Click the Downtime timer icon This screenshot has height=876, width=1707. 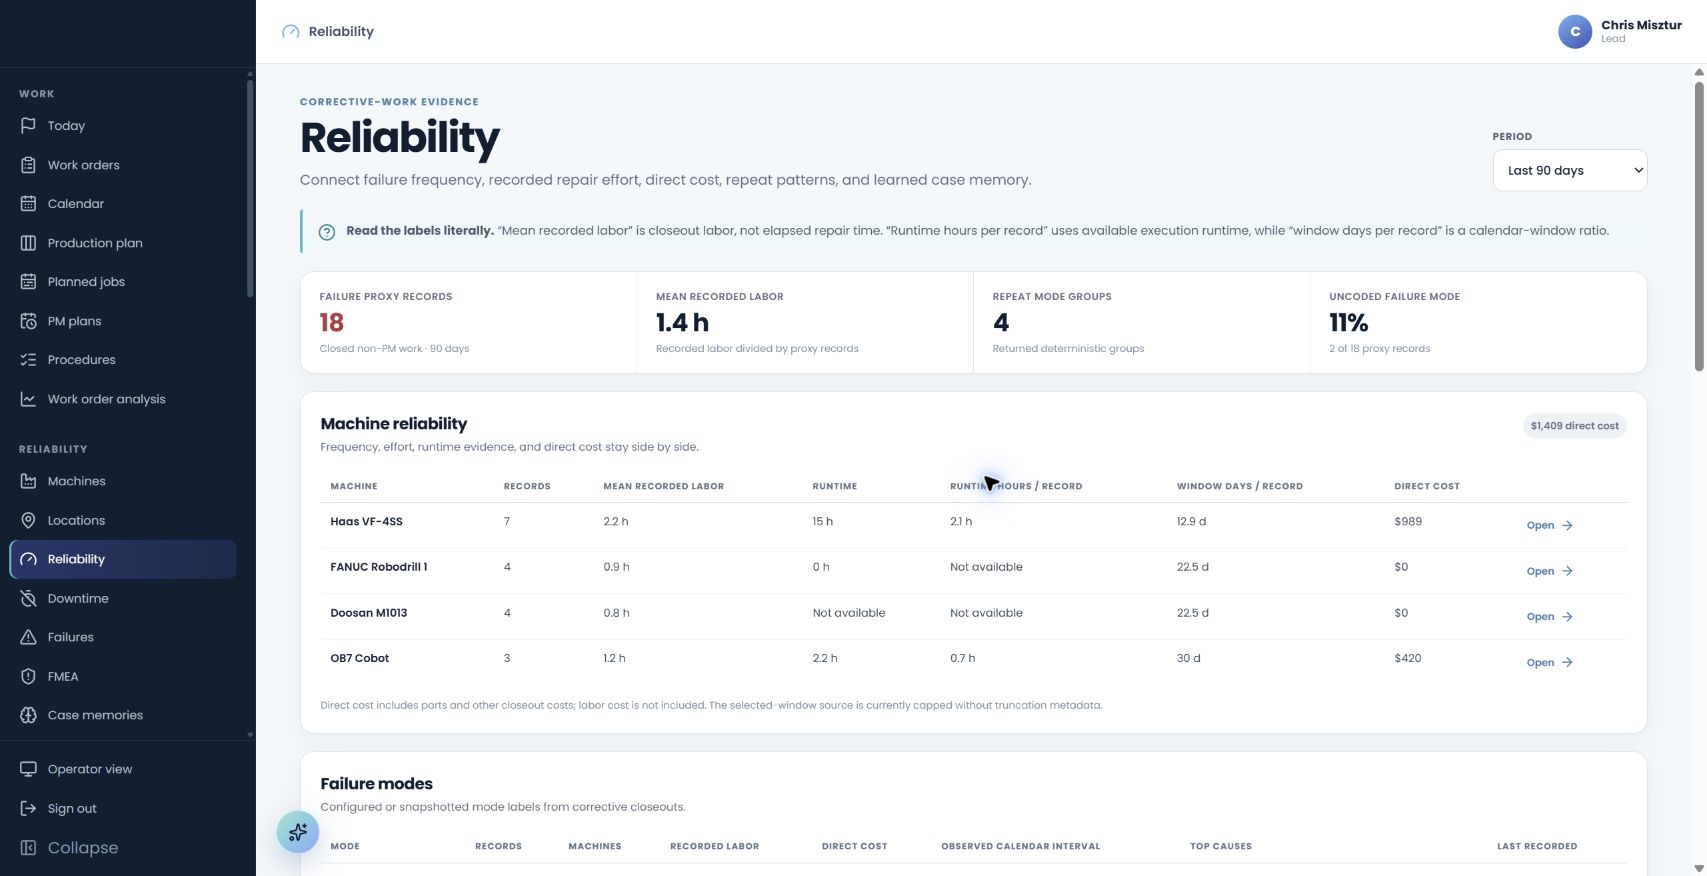point(28,598)
